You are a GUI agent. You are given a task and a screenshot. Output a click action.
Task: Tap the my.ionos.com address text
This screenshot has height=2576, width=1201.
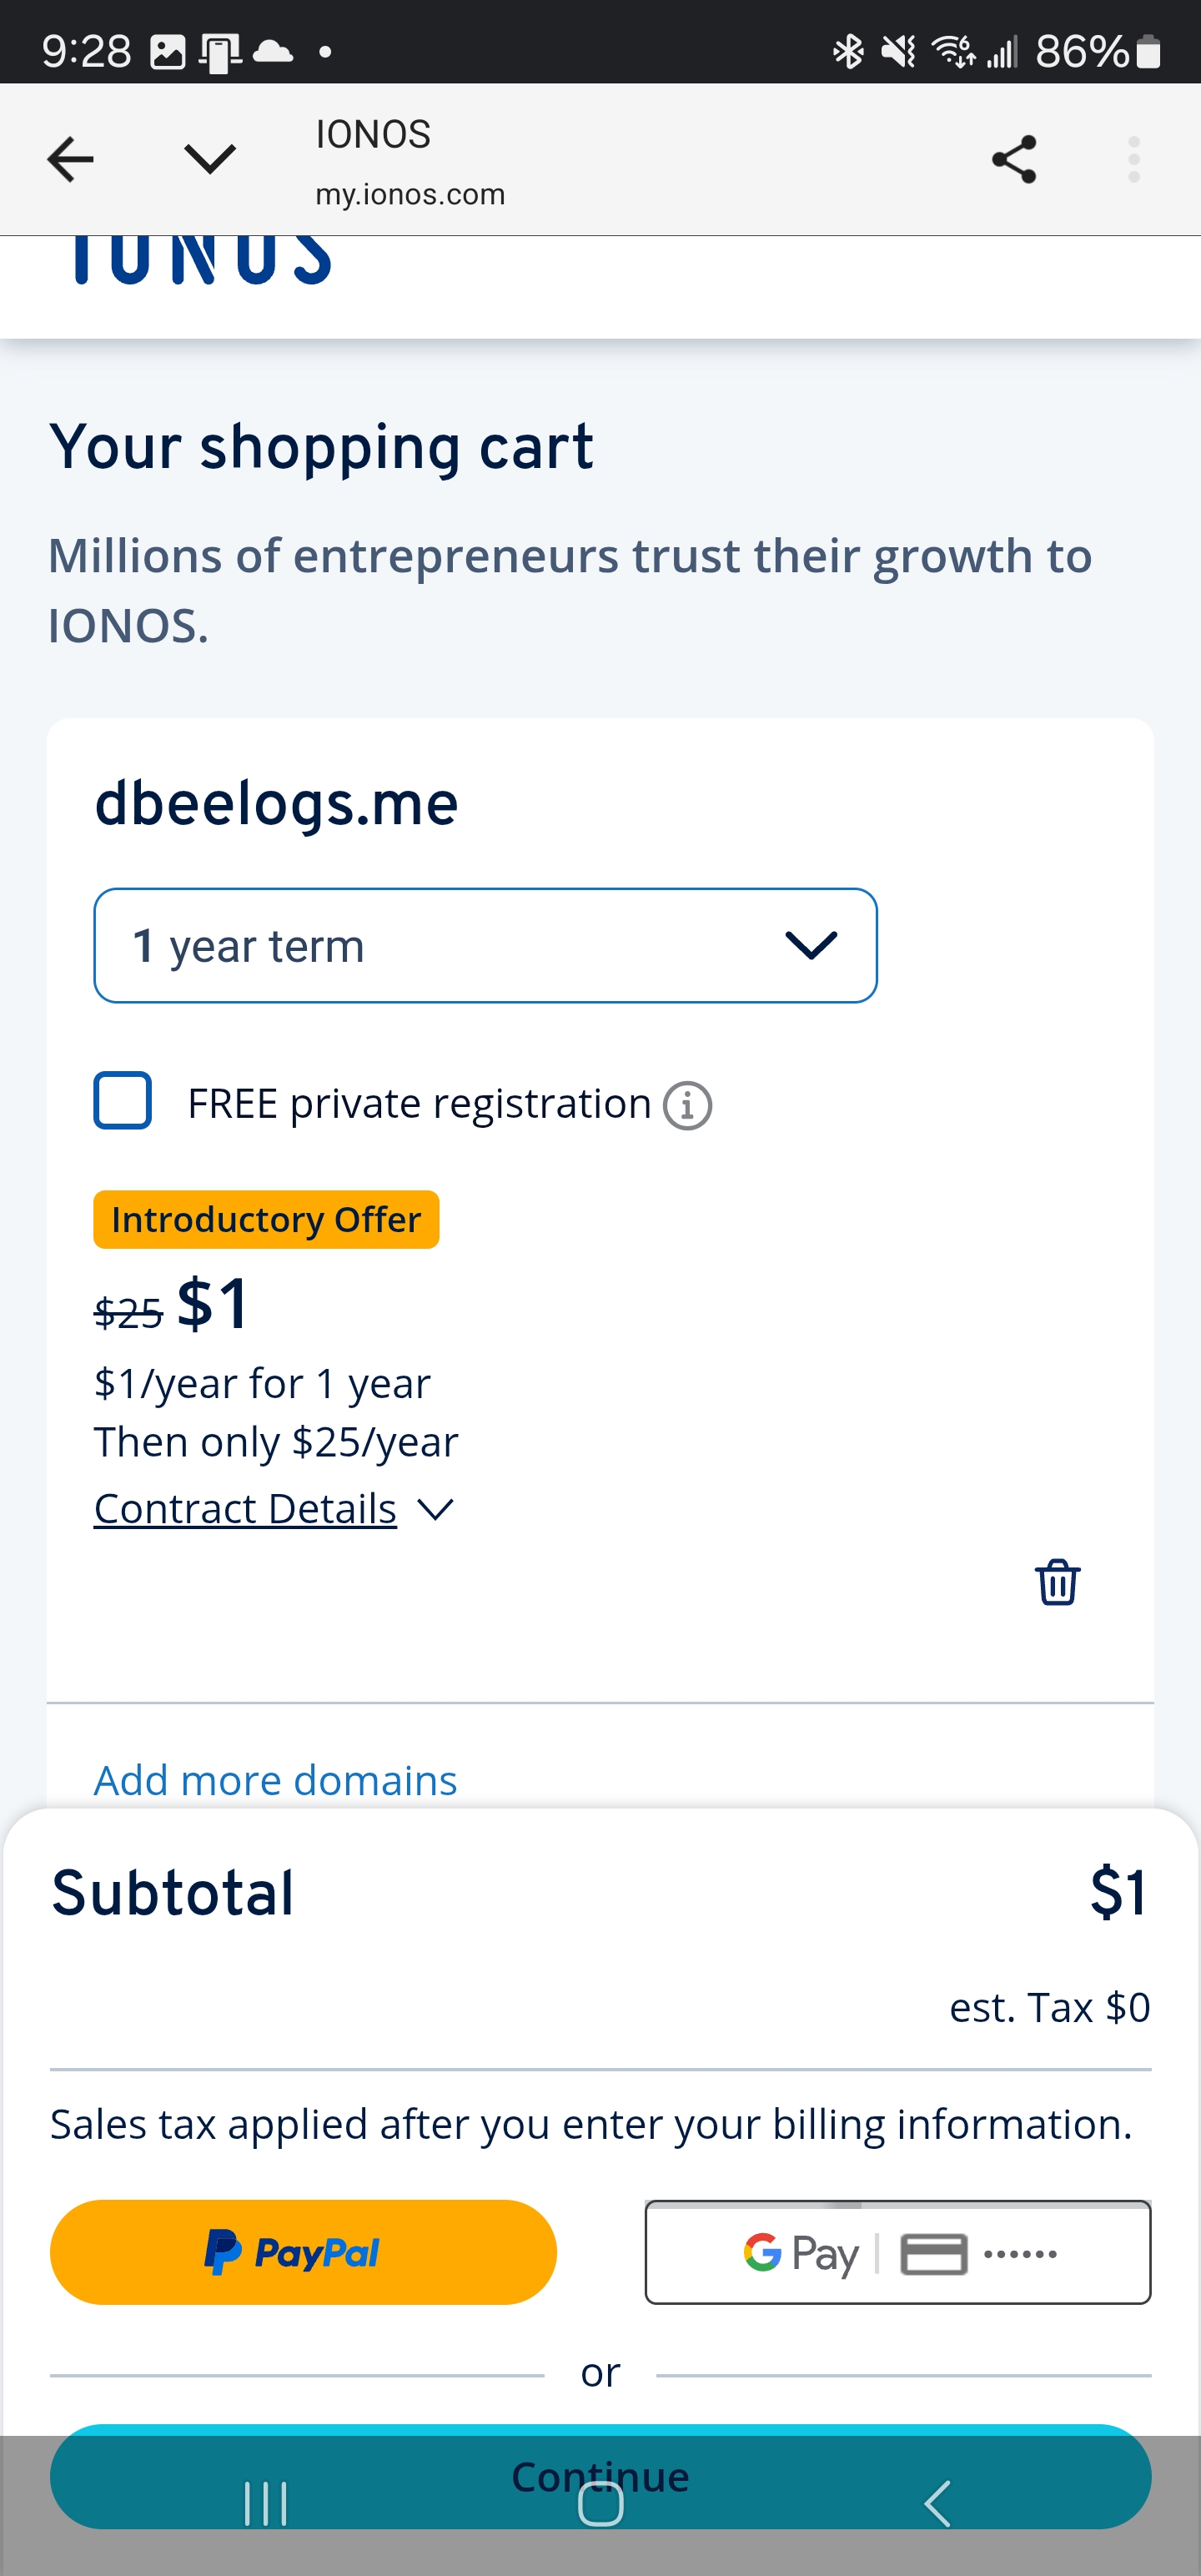(410, 194)
